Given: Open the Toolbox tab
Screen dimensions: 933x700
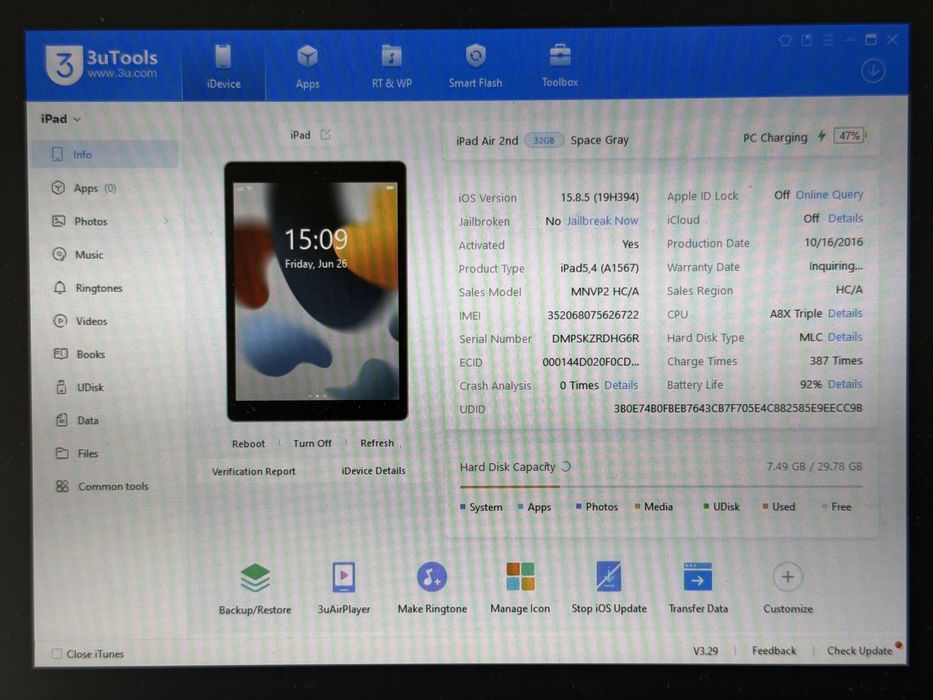Looking at the screenshot, I should tap(559, 65).
